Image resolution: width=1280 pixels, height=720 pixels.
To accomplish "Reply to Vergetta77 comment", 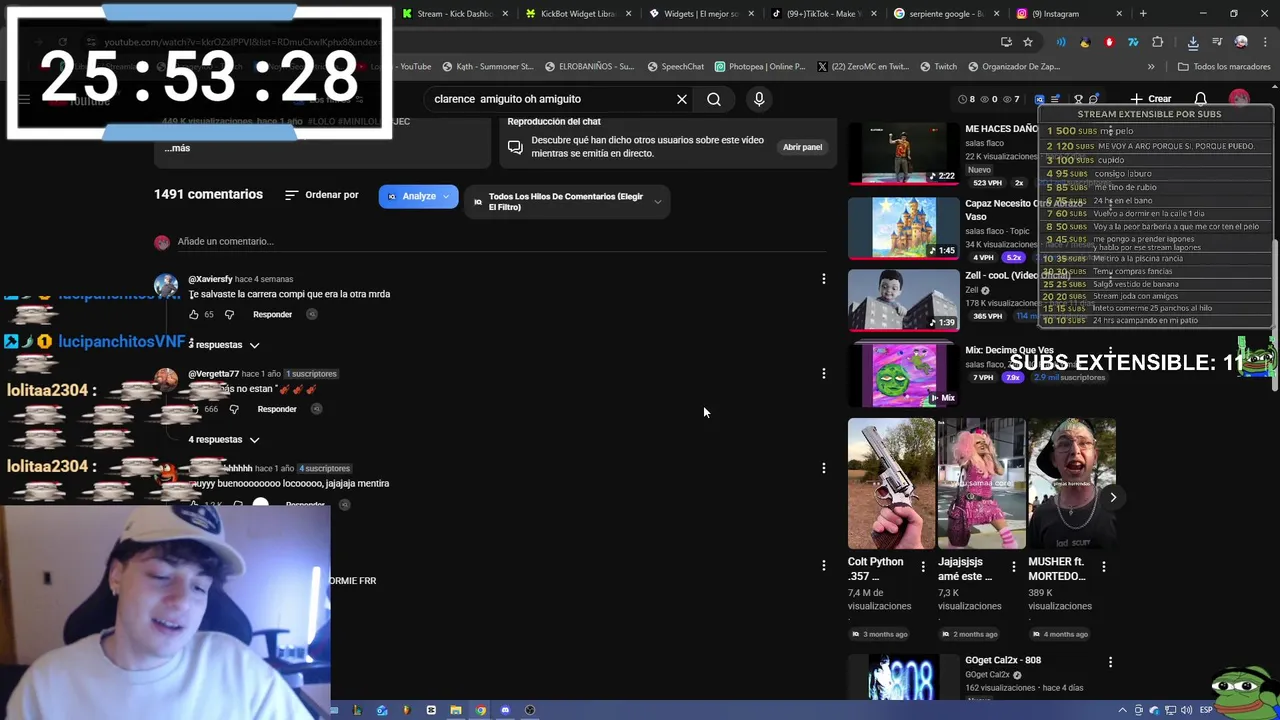I will (277, 409).
